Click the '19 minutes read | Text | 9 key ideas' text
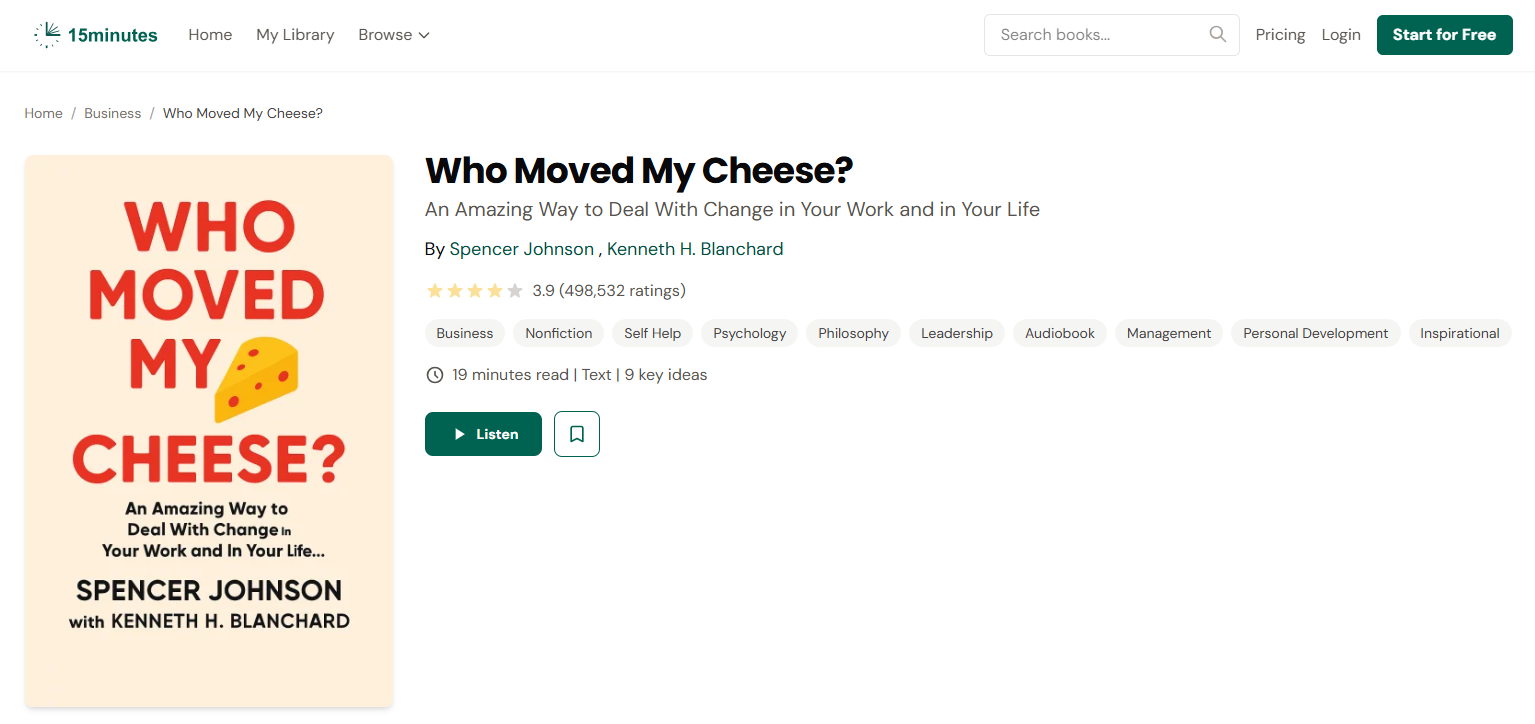1535x724 pixels. point(580,375)
